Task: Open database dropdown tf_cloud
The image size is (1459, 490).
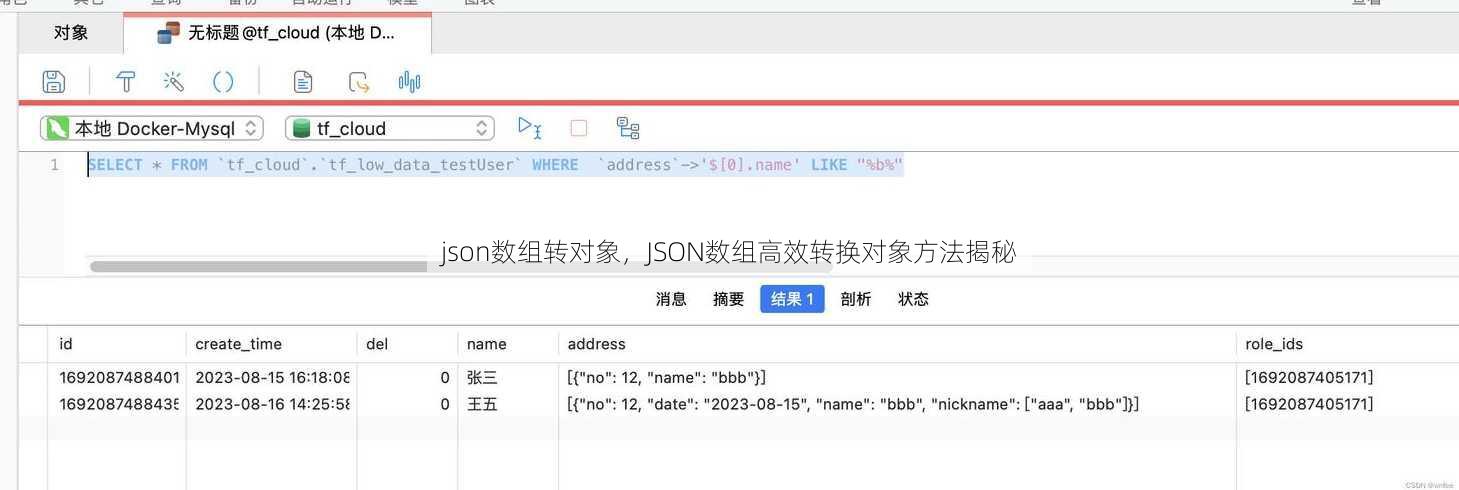Action: click(x=390, y=128)
